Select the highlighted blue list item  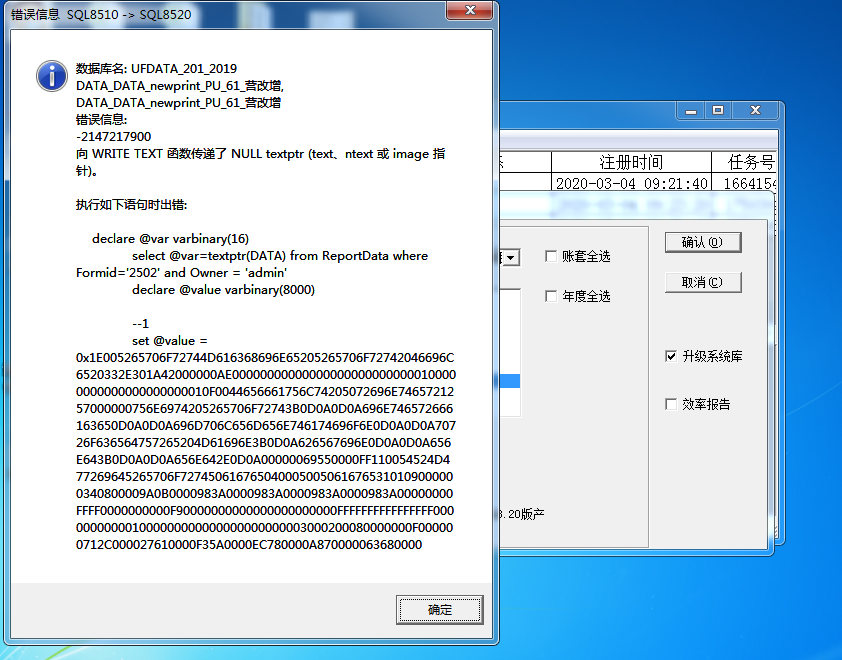(510, 381)
